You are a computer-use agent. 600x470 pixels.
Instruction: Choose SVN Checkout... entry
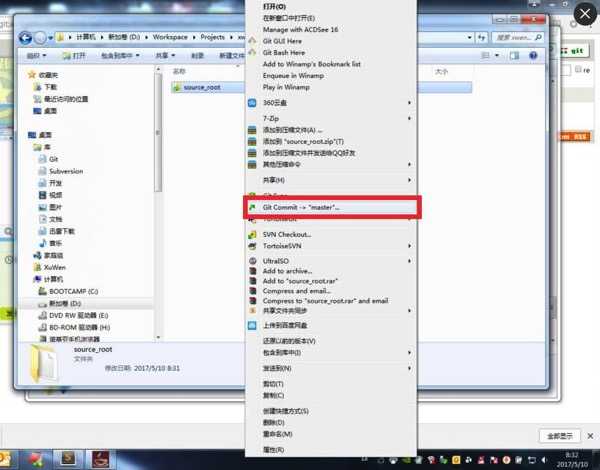point(287,234)
